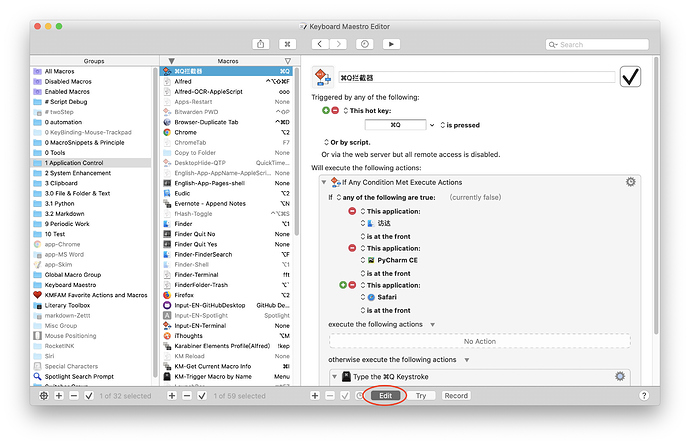
Task: Click the macro editor pane scrollbar
Action: (x=656, y=196)
